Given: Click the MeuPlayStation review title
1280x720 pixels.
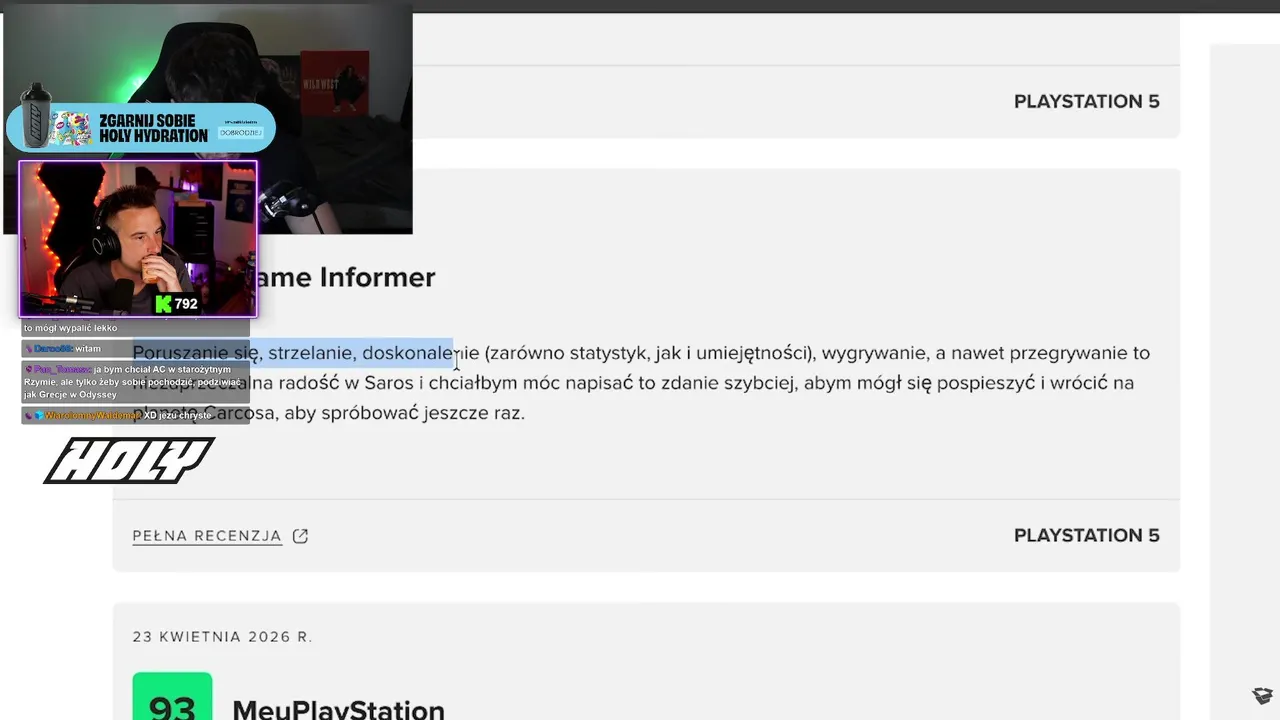Looking at the screenshot, I should tap(338, 710).
